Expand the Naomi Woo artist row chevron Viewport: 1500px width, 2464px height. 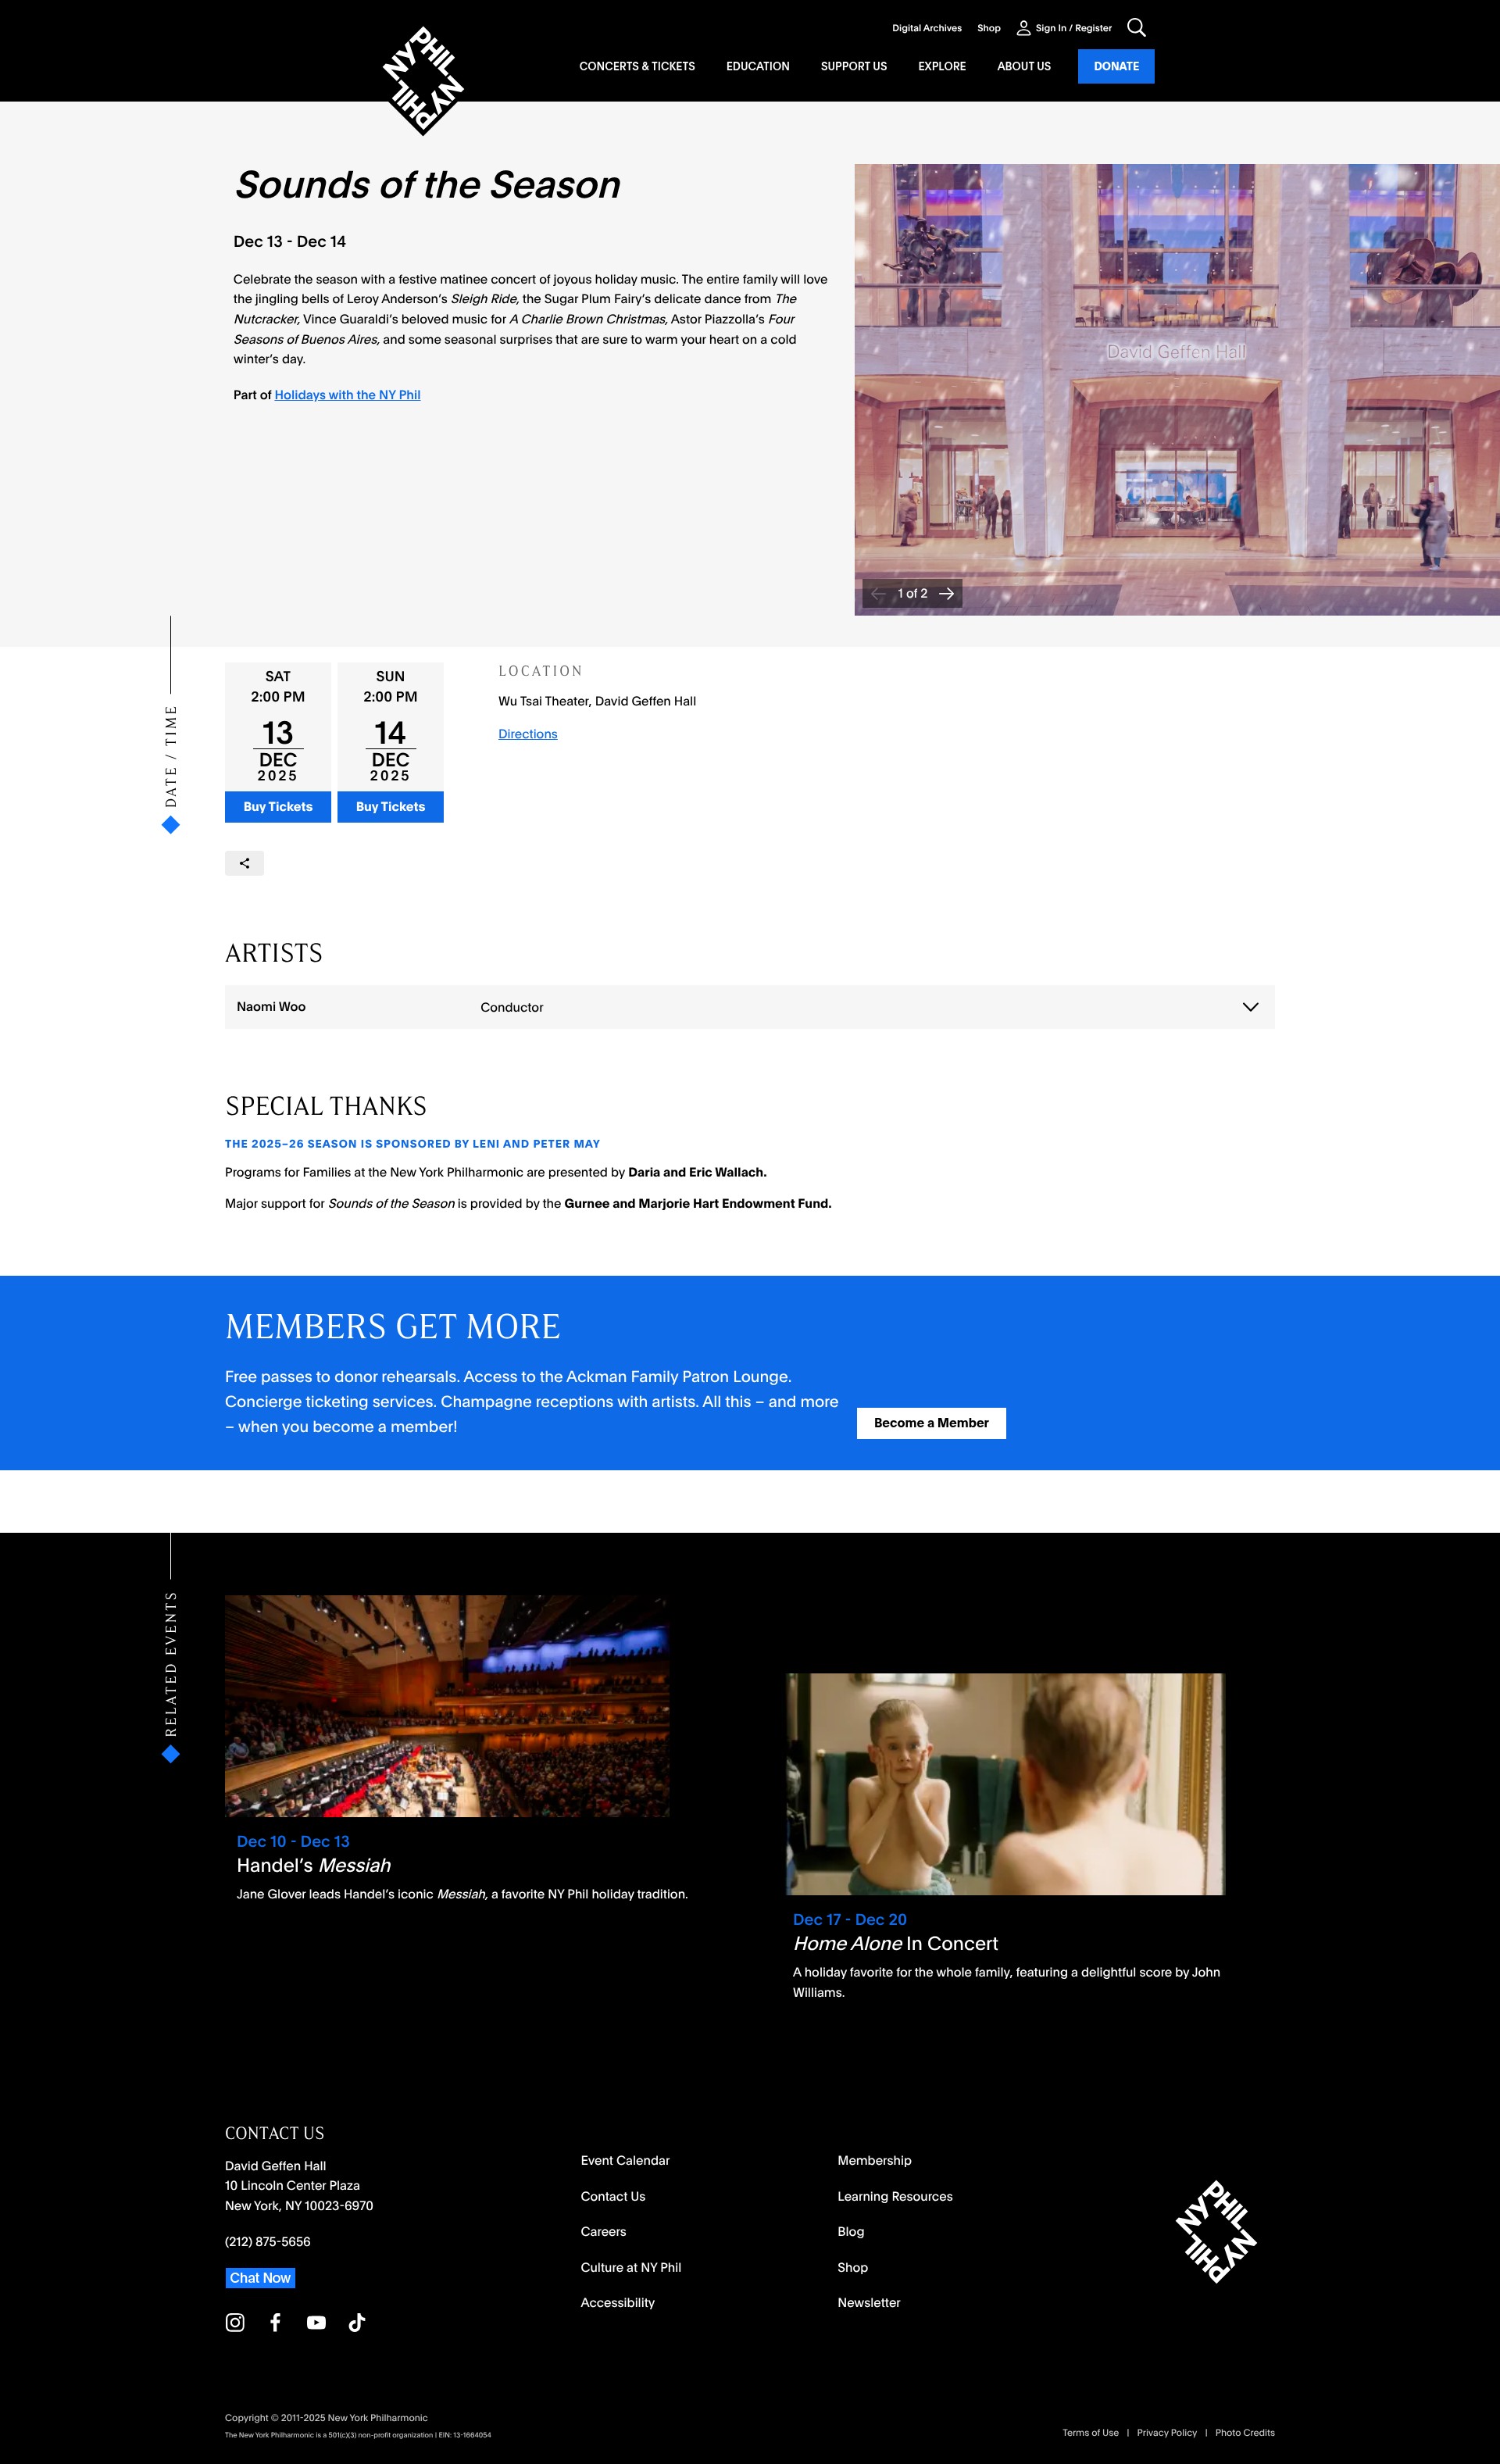(1250, 1007)
